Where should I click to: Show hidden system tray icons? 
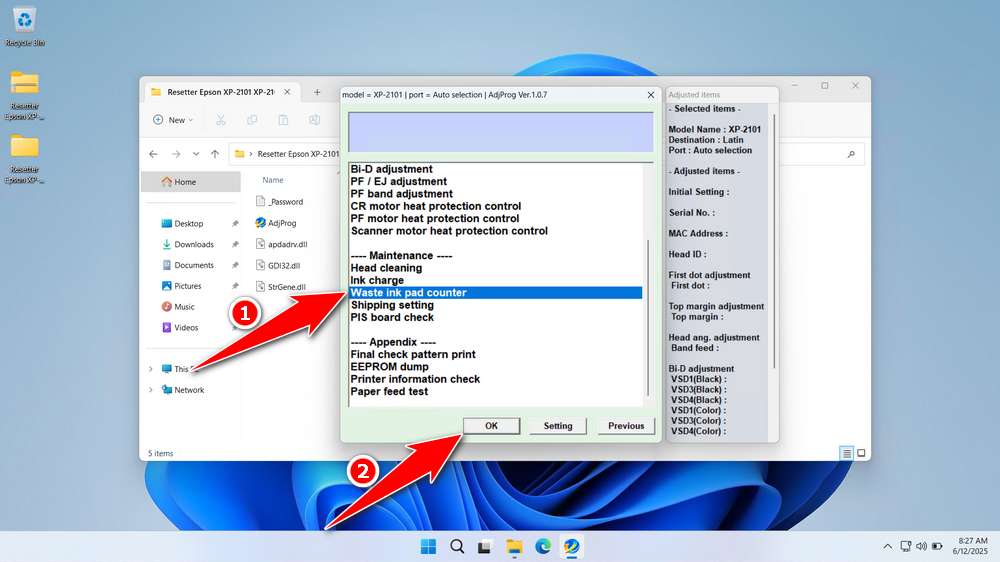pyautogui.click(x=887, y=547)
